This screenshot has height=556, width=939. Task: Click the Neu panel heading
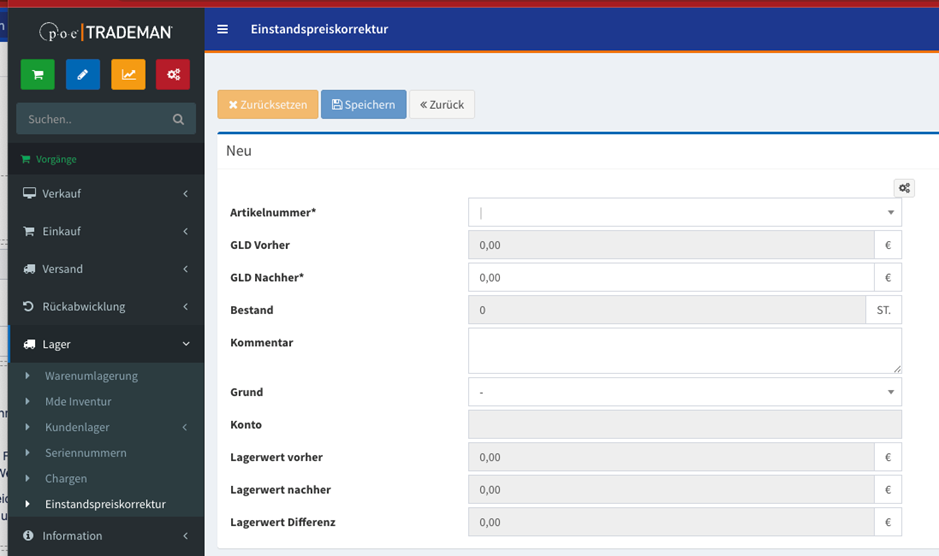click(239, 151)
